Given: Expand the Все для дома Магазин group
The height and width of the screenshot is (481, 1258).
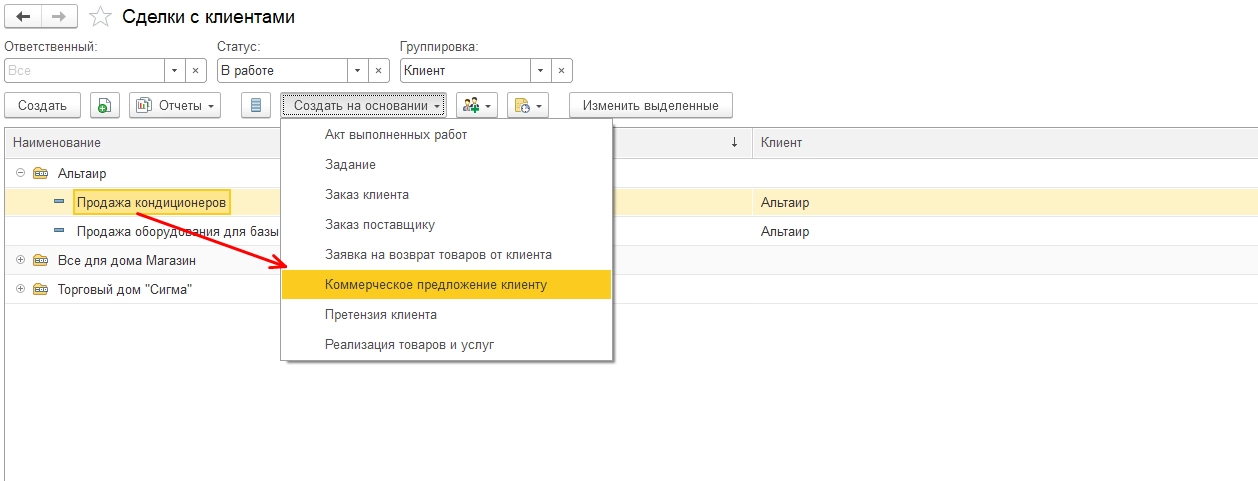Looking at the screenshot, I should (21, 260).
